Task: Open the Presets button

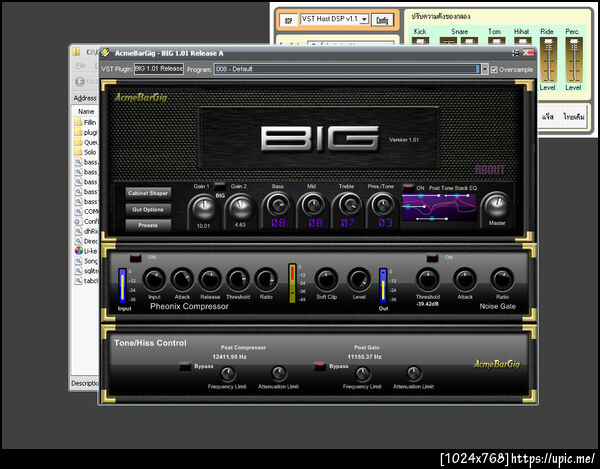Action: click(x=148, y=225)
